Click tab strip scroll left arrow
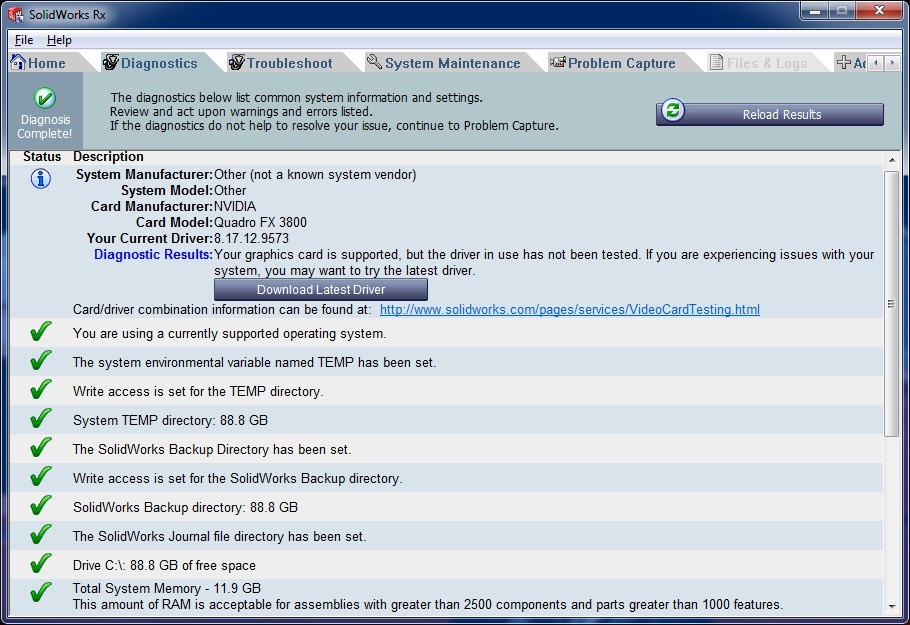 pyautogui.click(x=876, y=63)
